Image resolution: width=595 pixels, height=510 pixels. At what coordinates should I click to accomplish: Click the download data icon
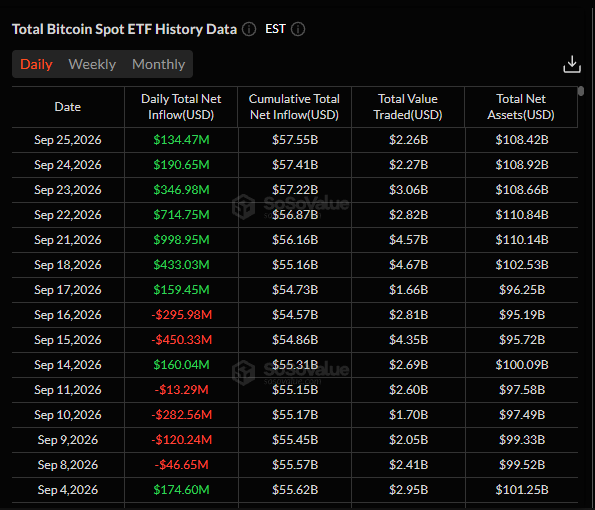[x=572, y=64]
